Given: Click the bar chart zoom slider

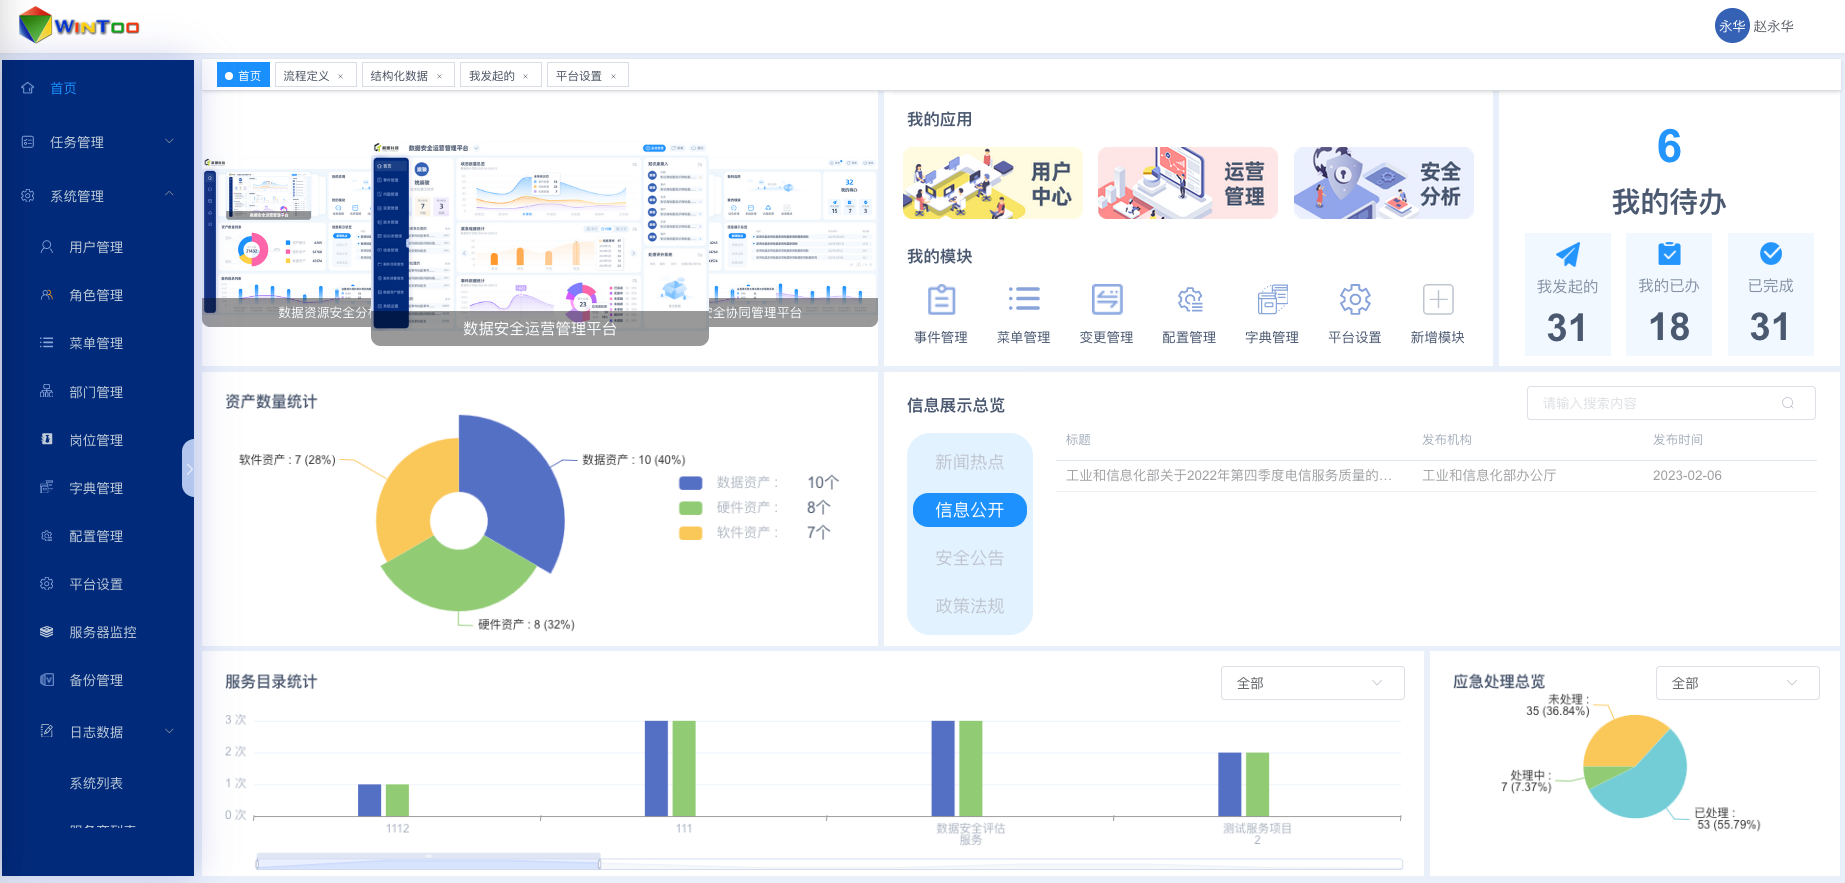Looking at the screenshot, I should click(x=428, y=862).
